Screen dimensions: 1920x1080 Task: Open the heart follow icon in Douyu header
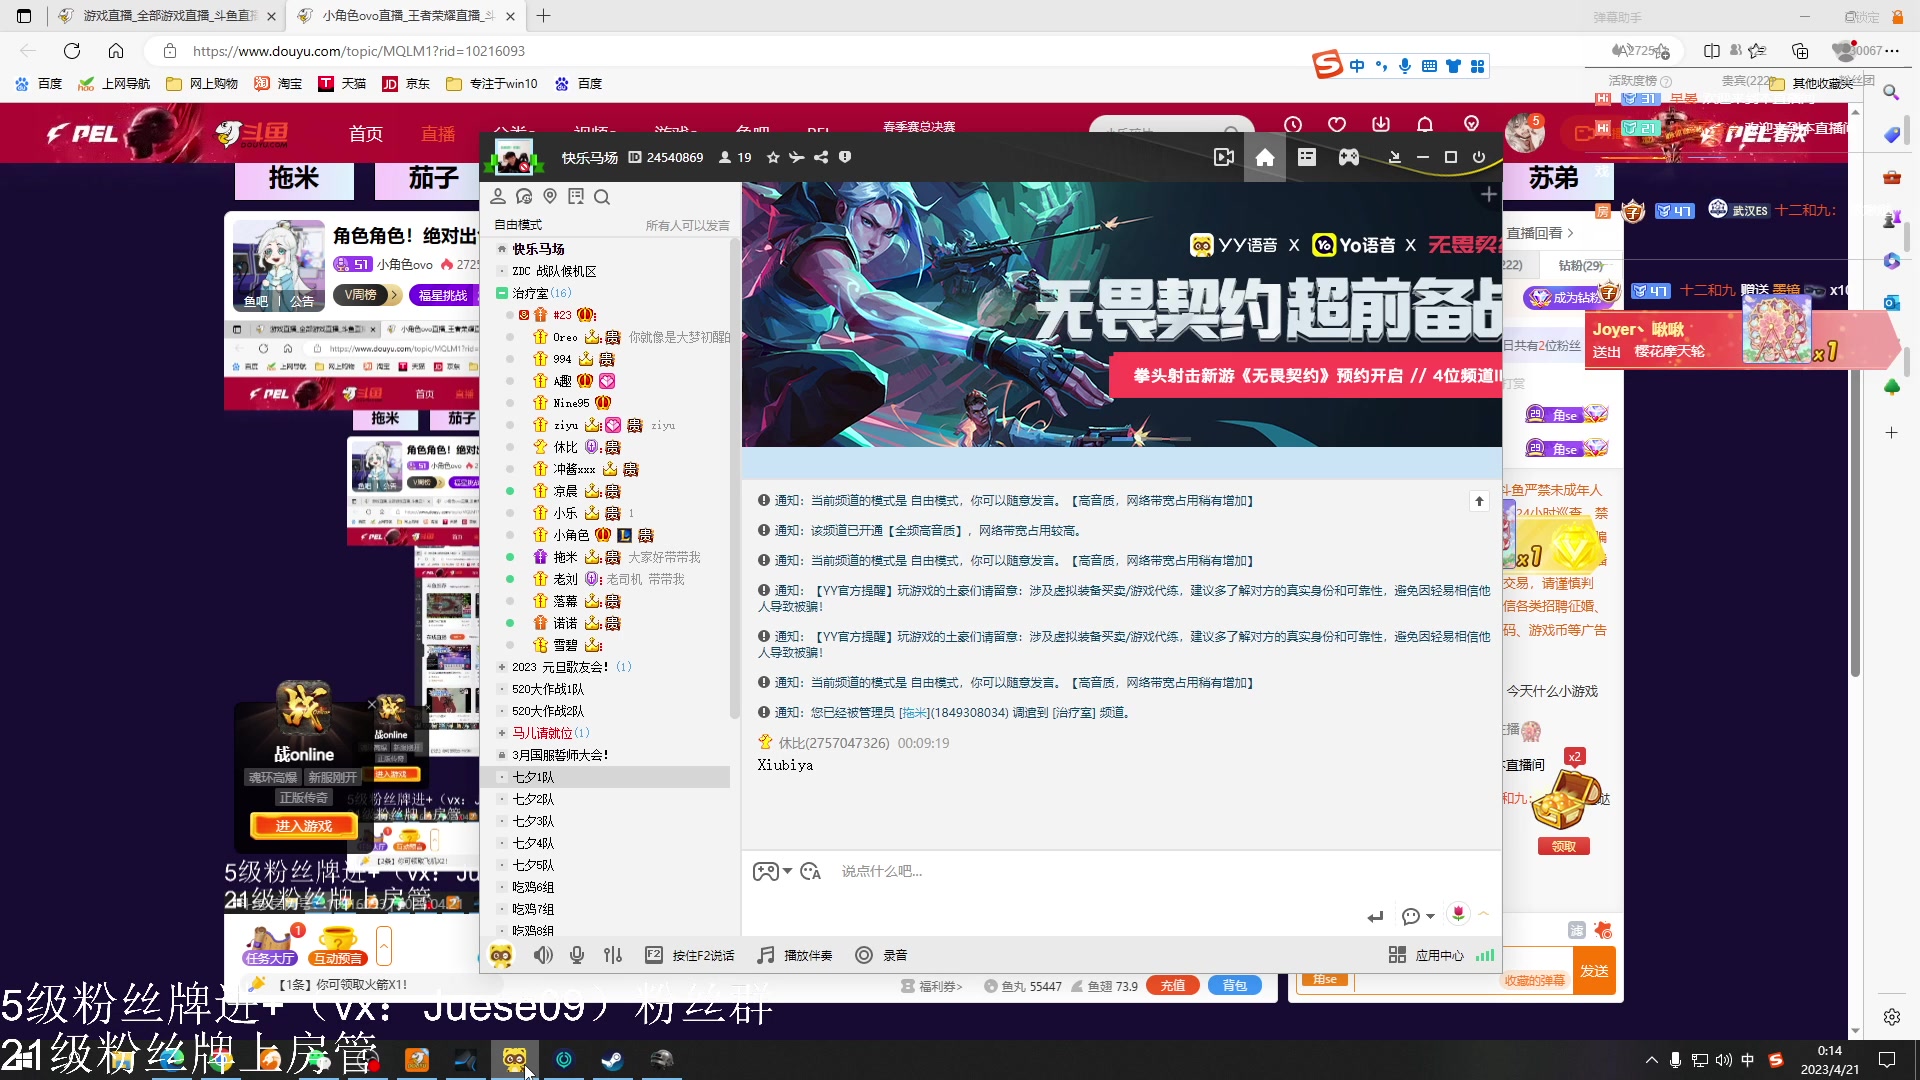1337,125
